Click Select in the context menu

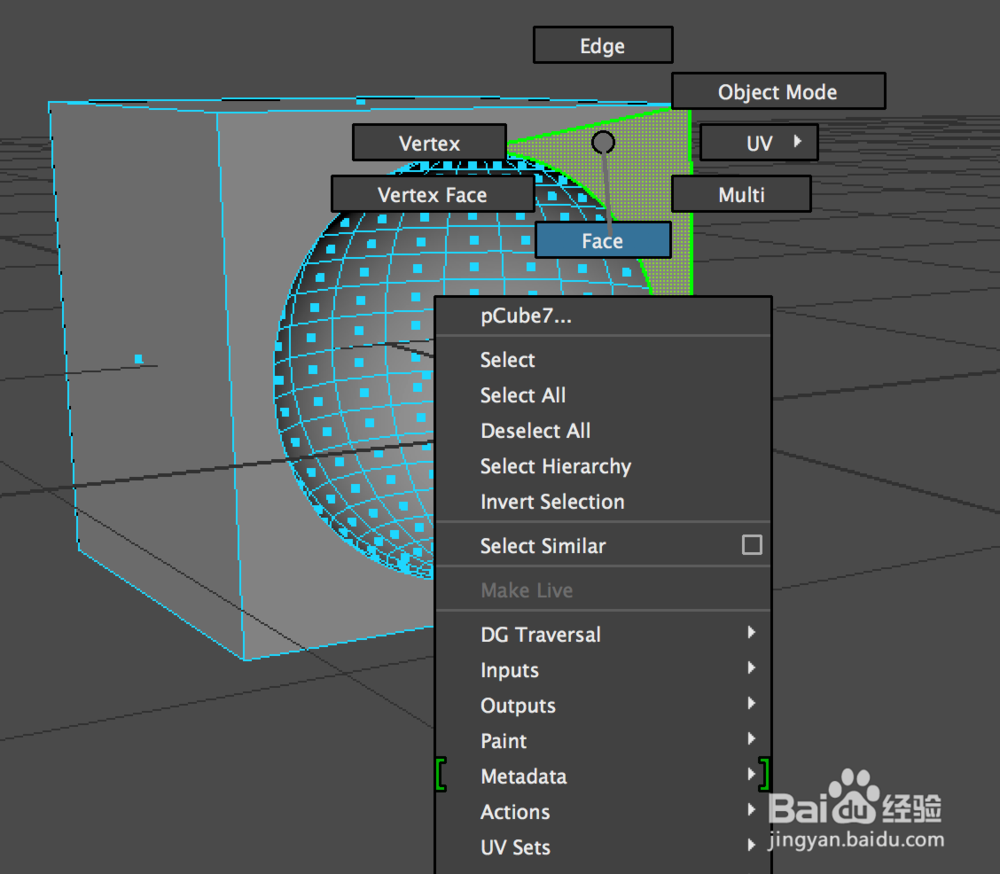(x=603, y=360)
